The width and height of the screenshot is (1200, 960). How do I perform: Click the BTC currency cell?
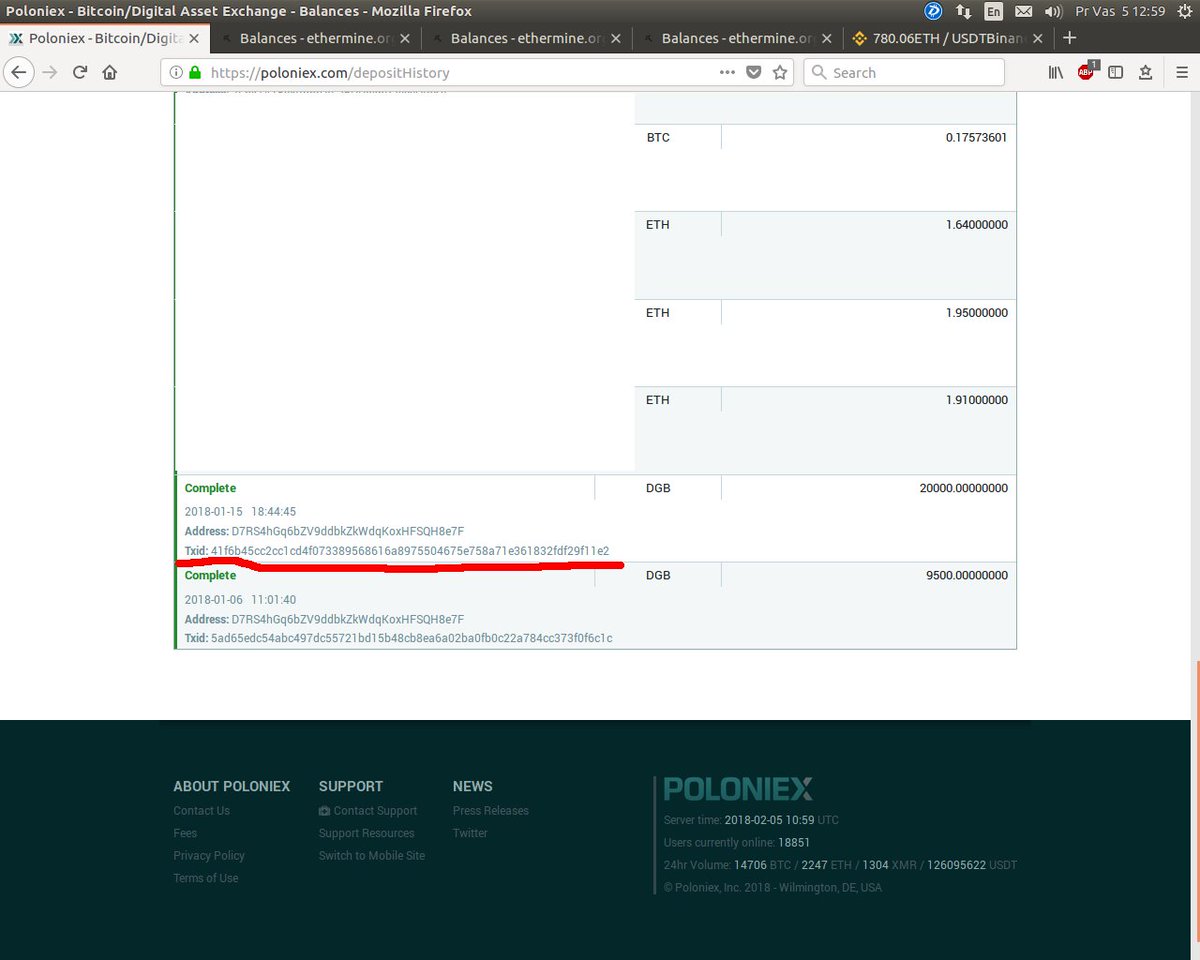tap(658, 137)
